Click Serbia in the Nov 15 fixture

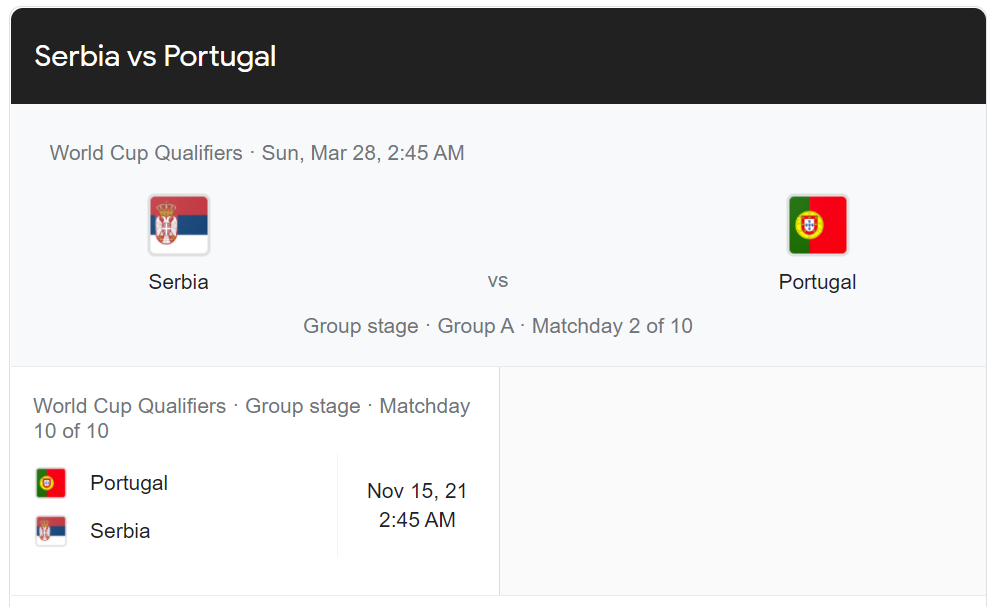[x=120, y=531]
